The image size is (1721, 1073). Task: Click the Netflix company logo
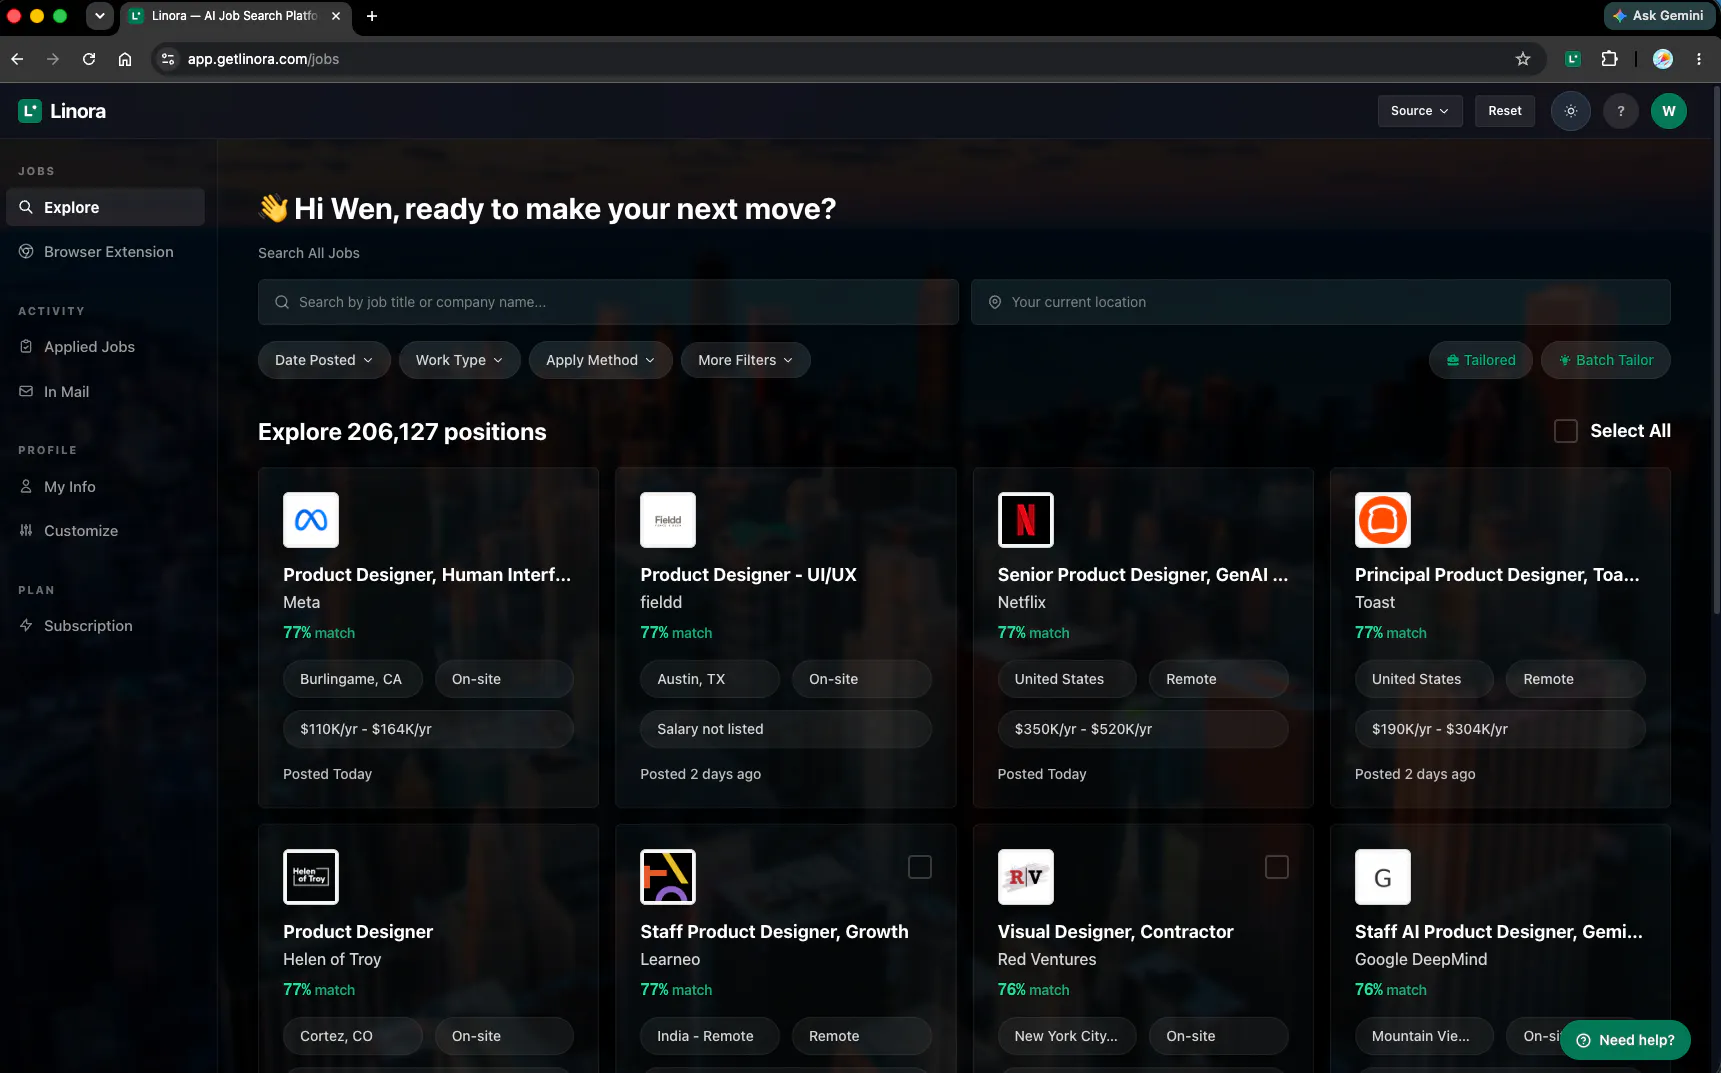tap(1026, 520)
